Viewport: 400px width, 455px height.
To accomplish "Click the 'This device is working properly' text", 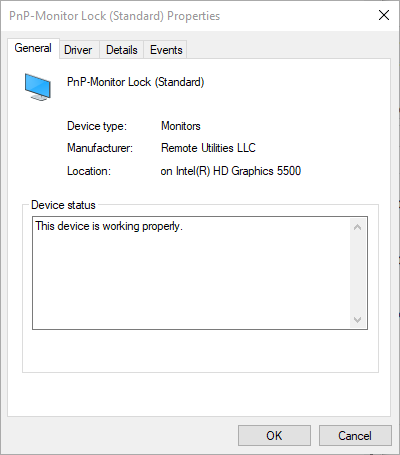I will (109, 226).
